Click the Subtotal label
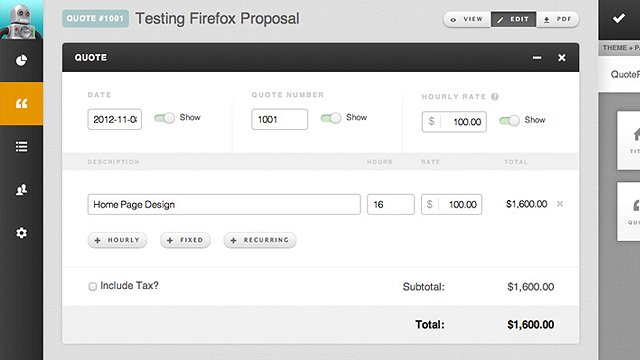640x360 pixels. (x=424, y=287)
